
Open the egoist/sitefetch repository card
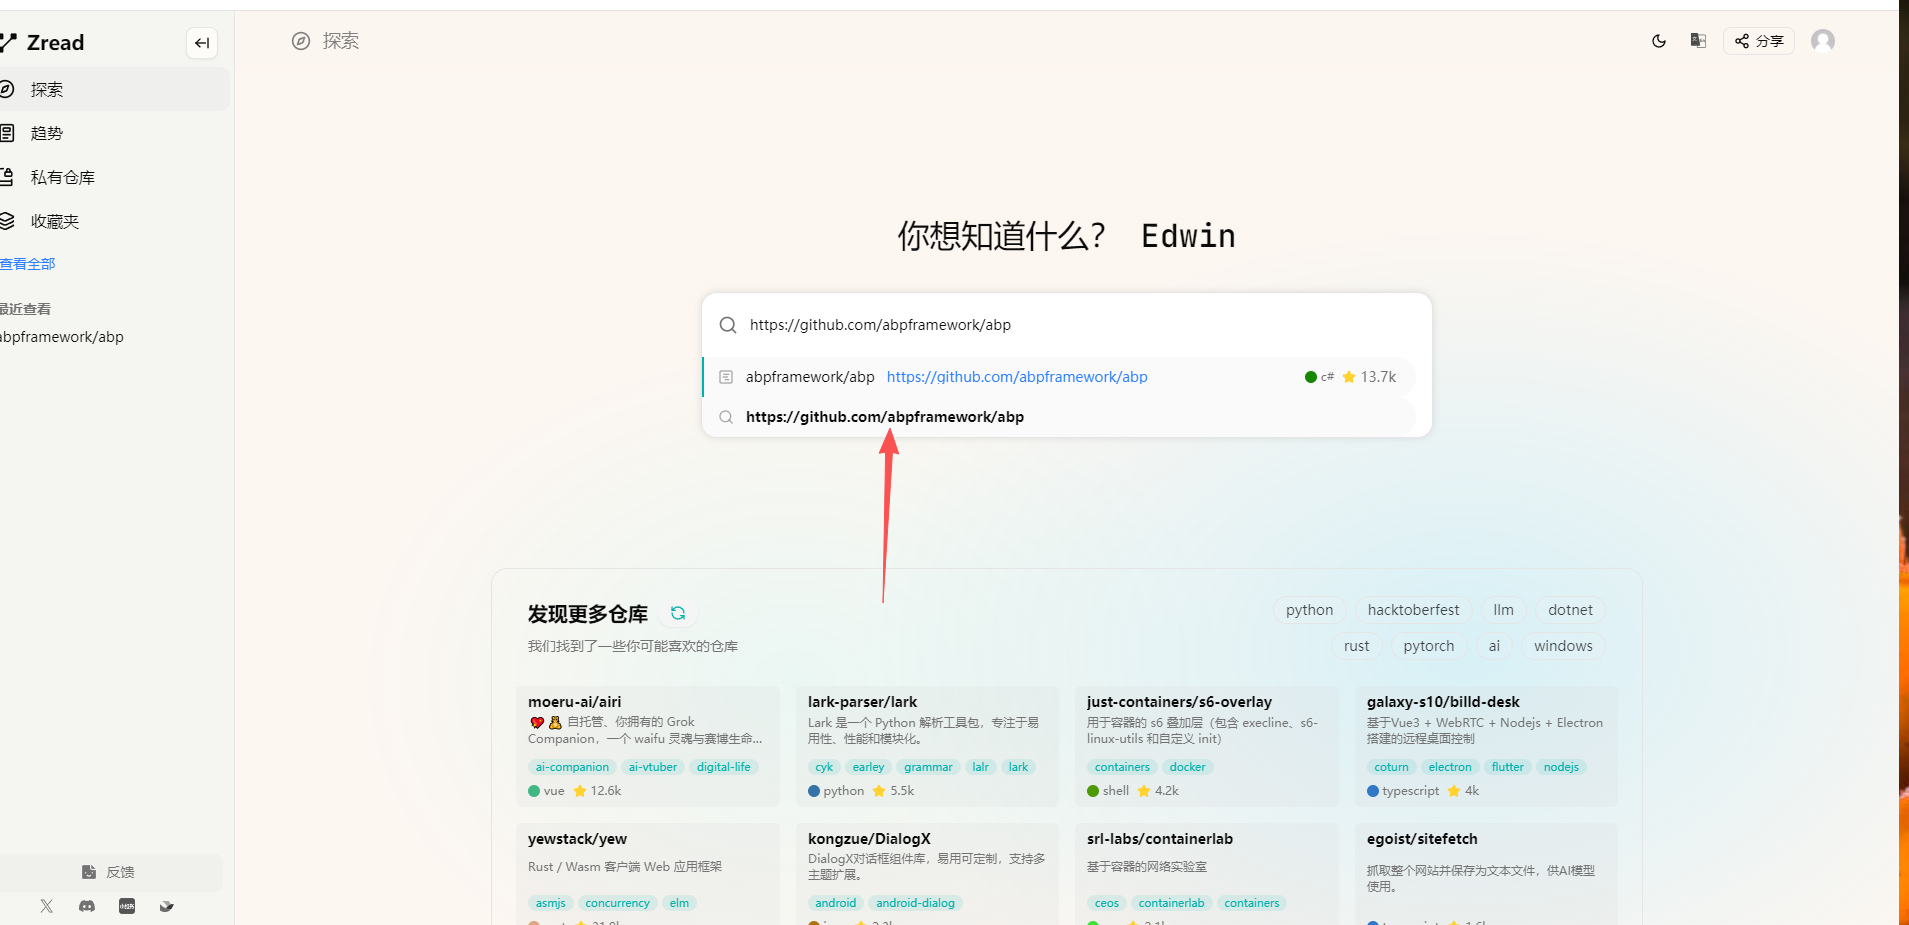point(1486,874)
